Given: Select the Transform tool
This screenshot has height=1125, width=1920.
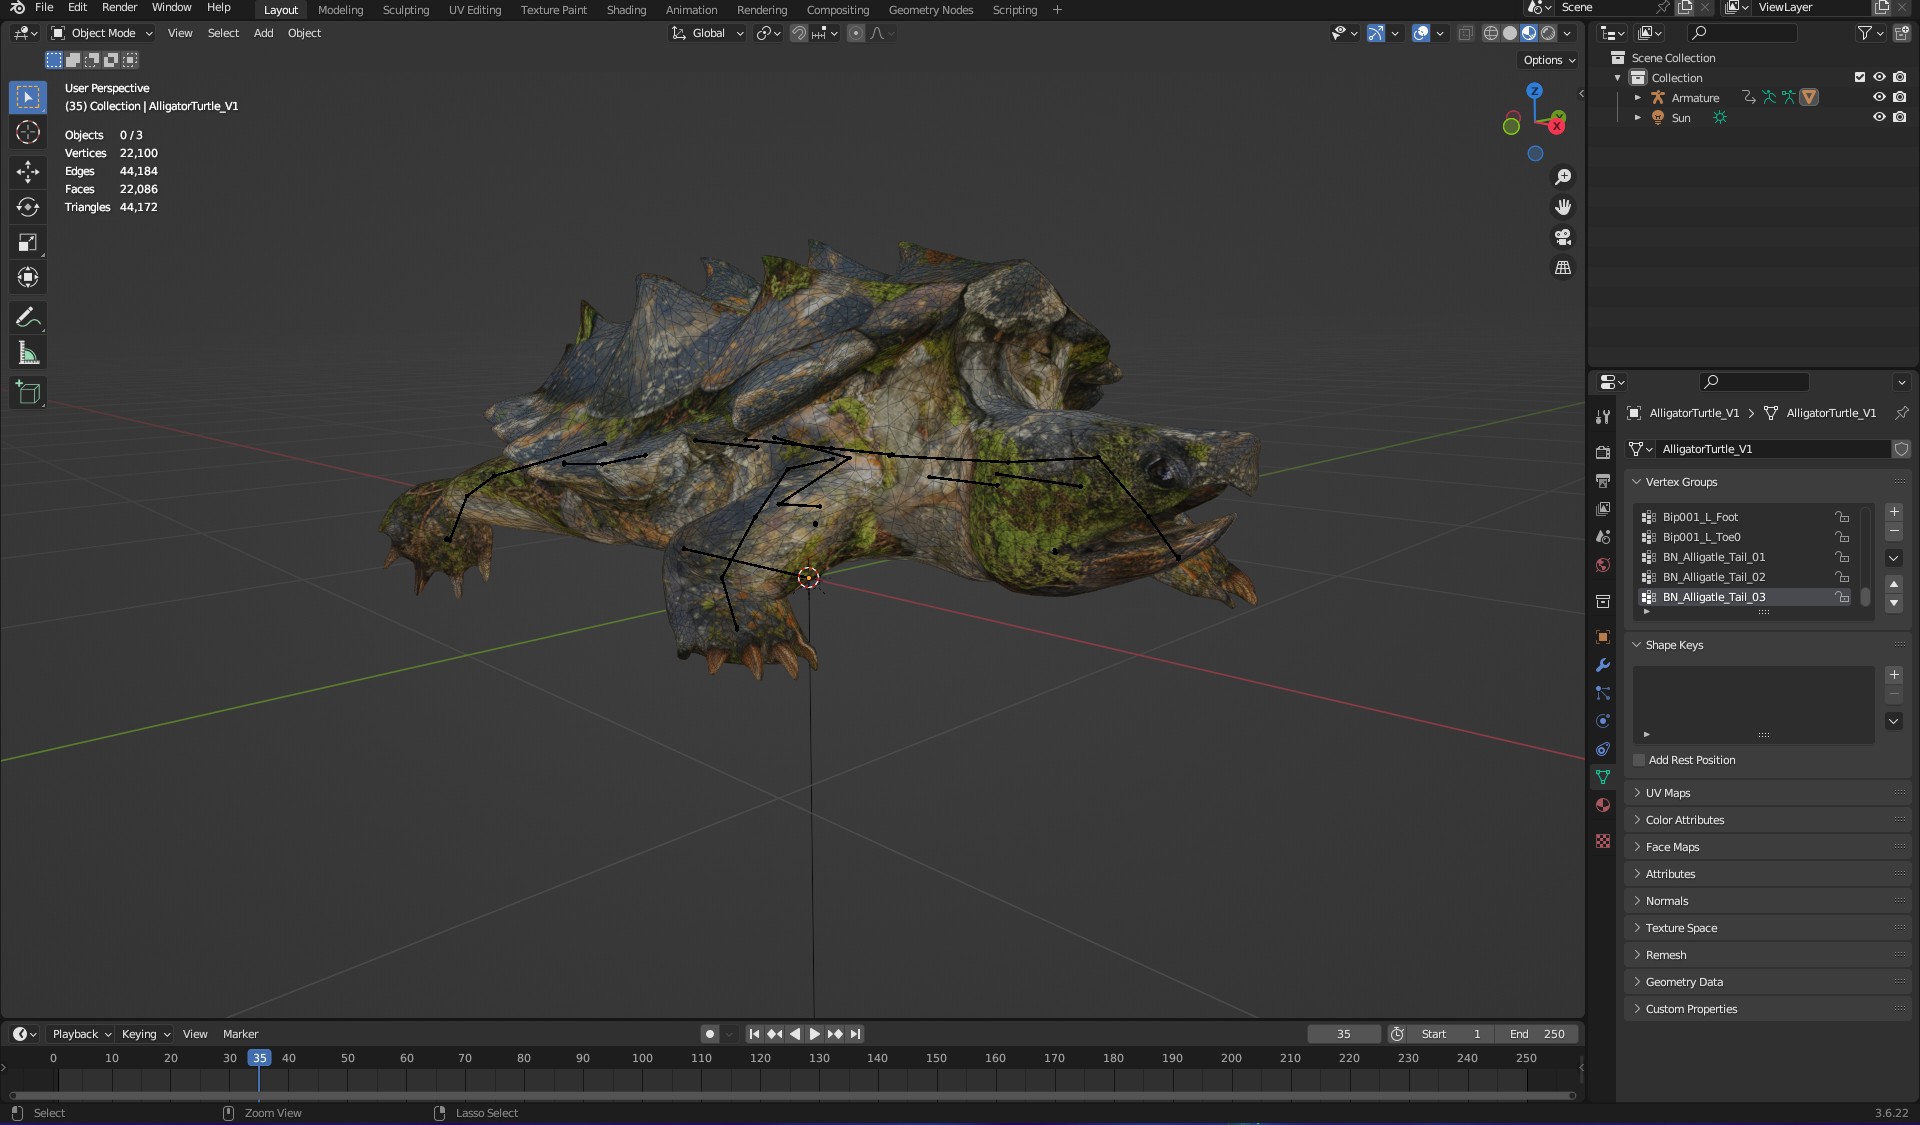Looking at the screenshot, I should [28, 277].
